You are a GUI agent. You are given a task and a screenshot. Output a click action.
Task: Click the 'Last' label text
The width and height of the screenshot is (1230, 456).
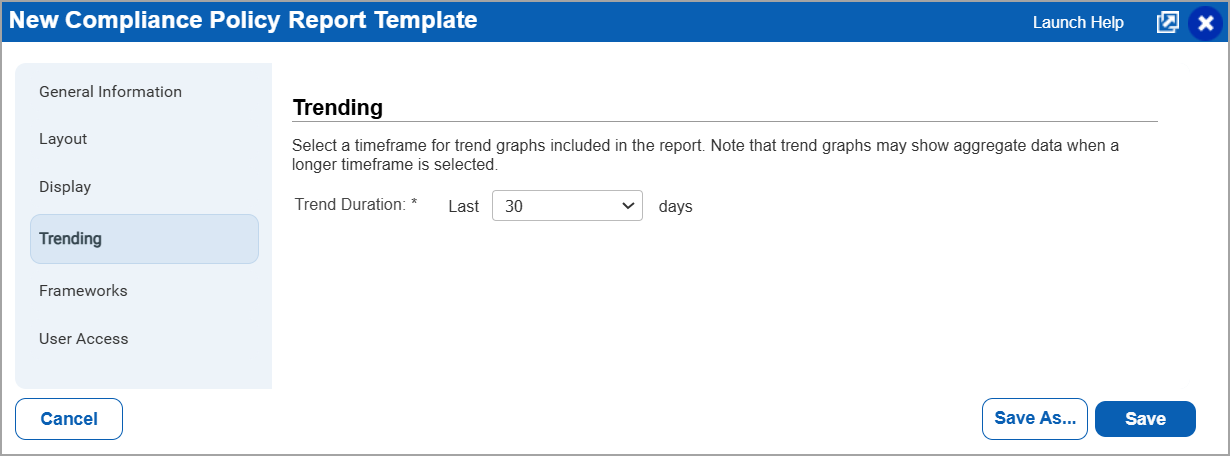(x=464, y=207)
